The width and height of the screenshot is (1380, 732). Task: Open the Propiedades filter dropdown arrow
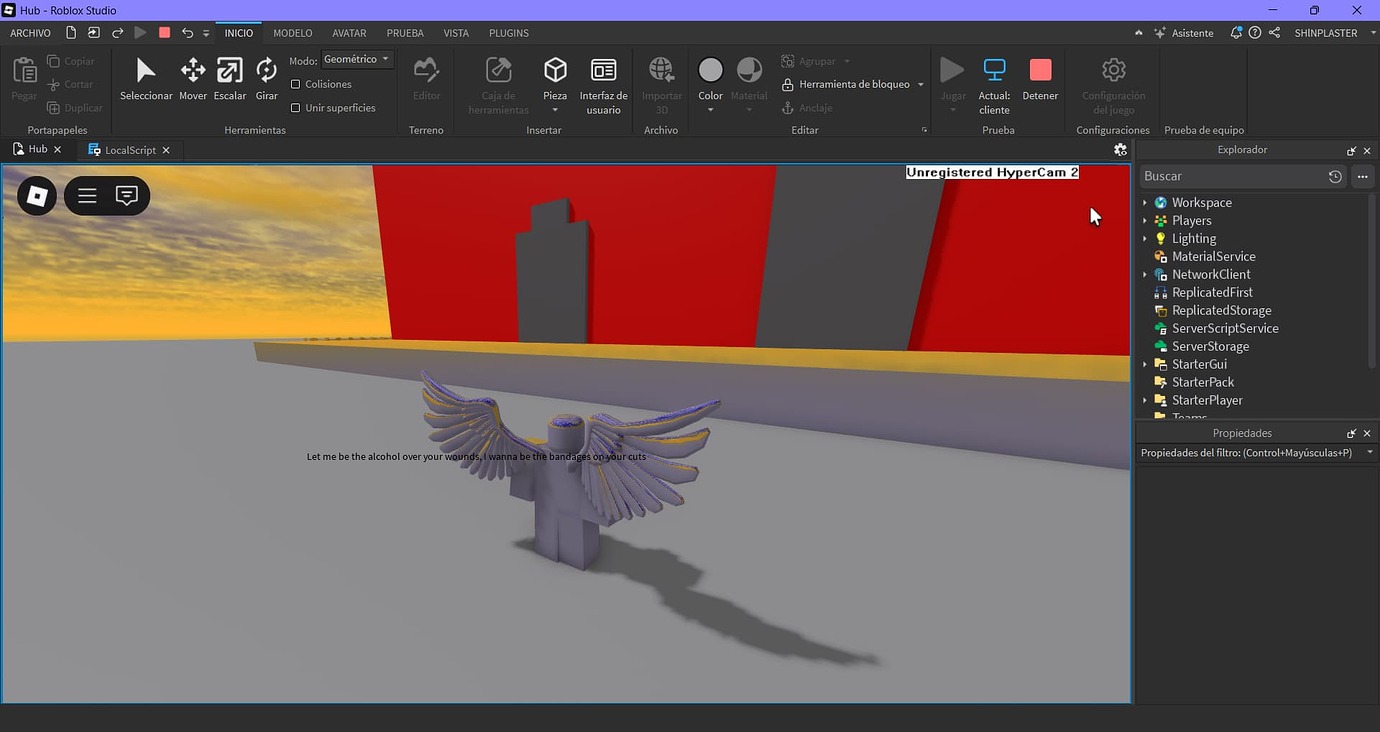1369,453
